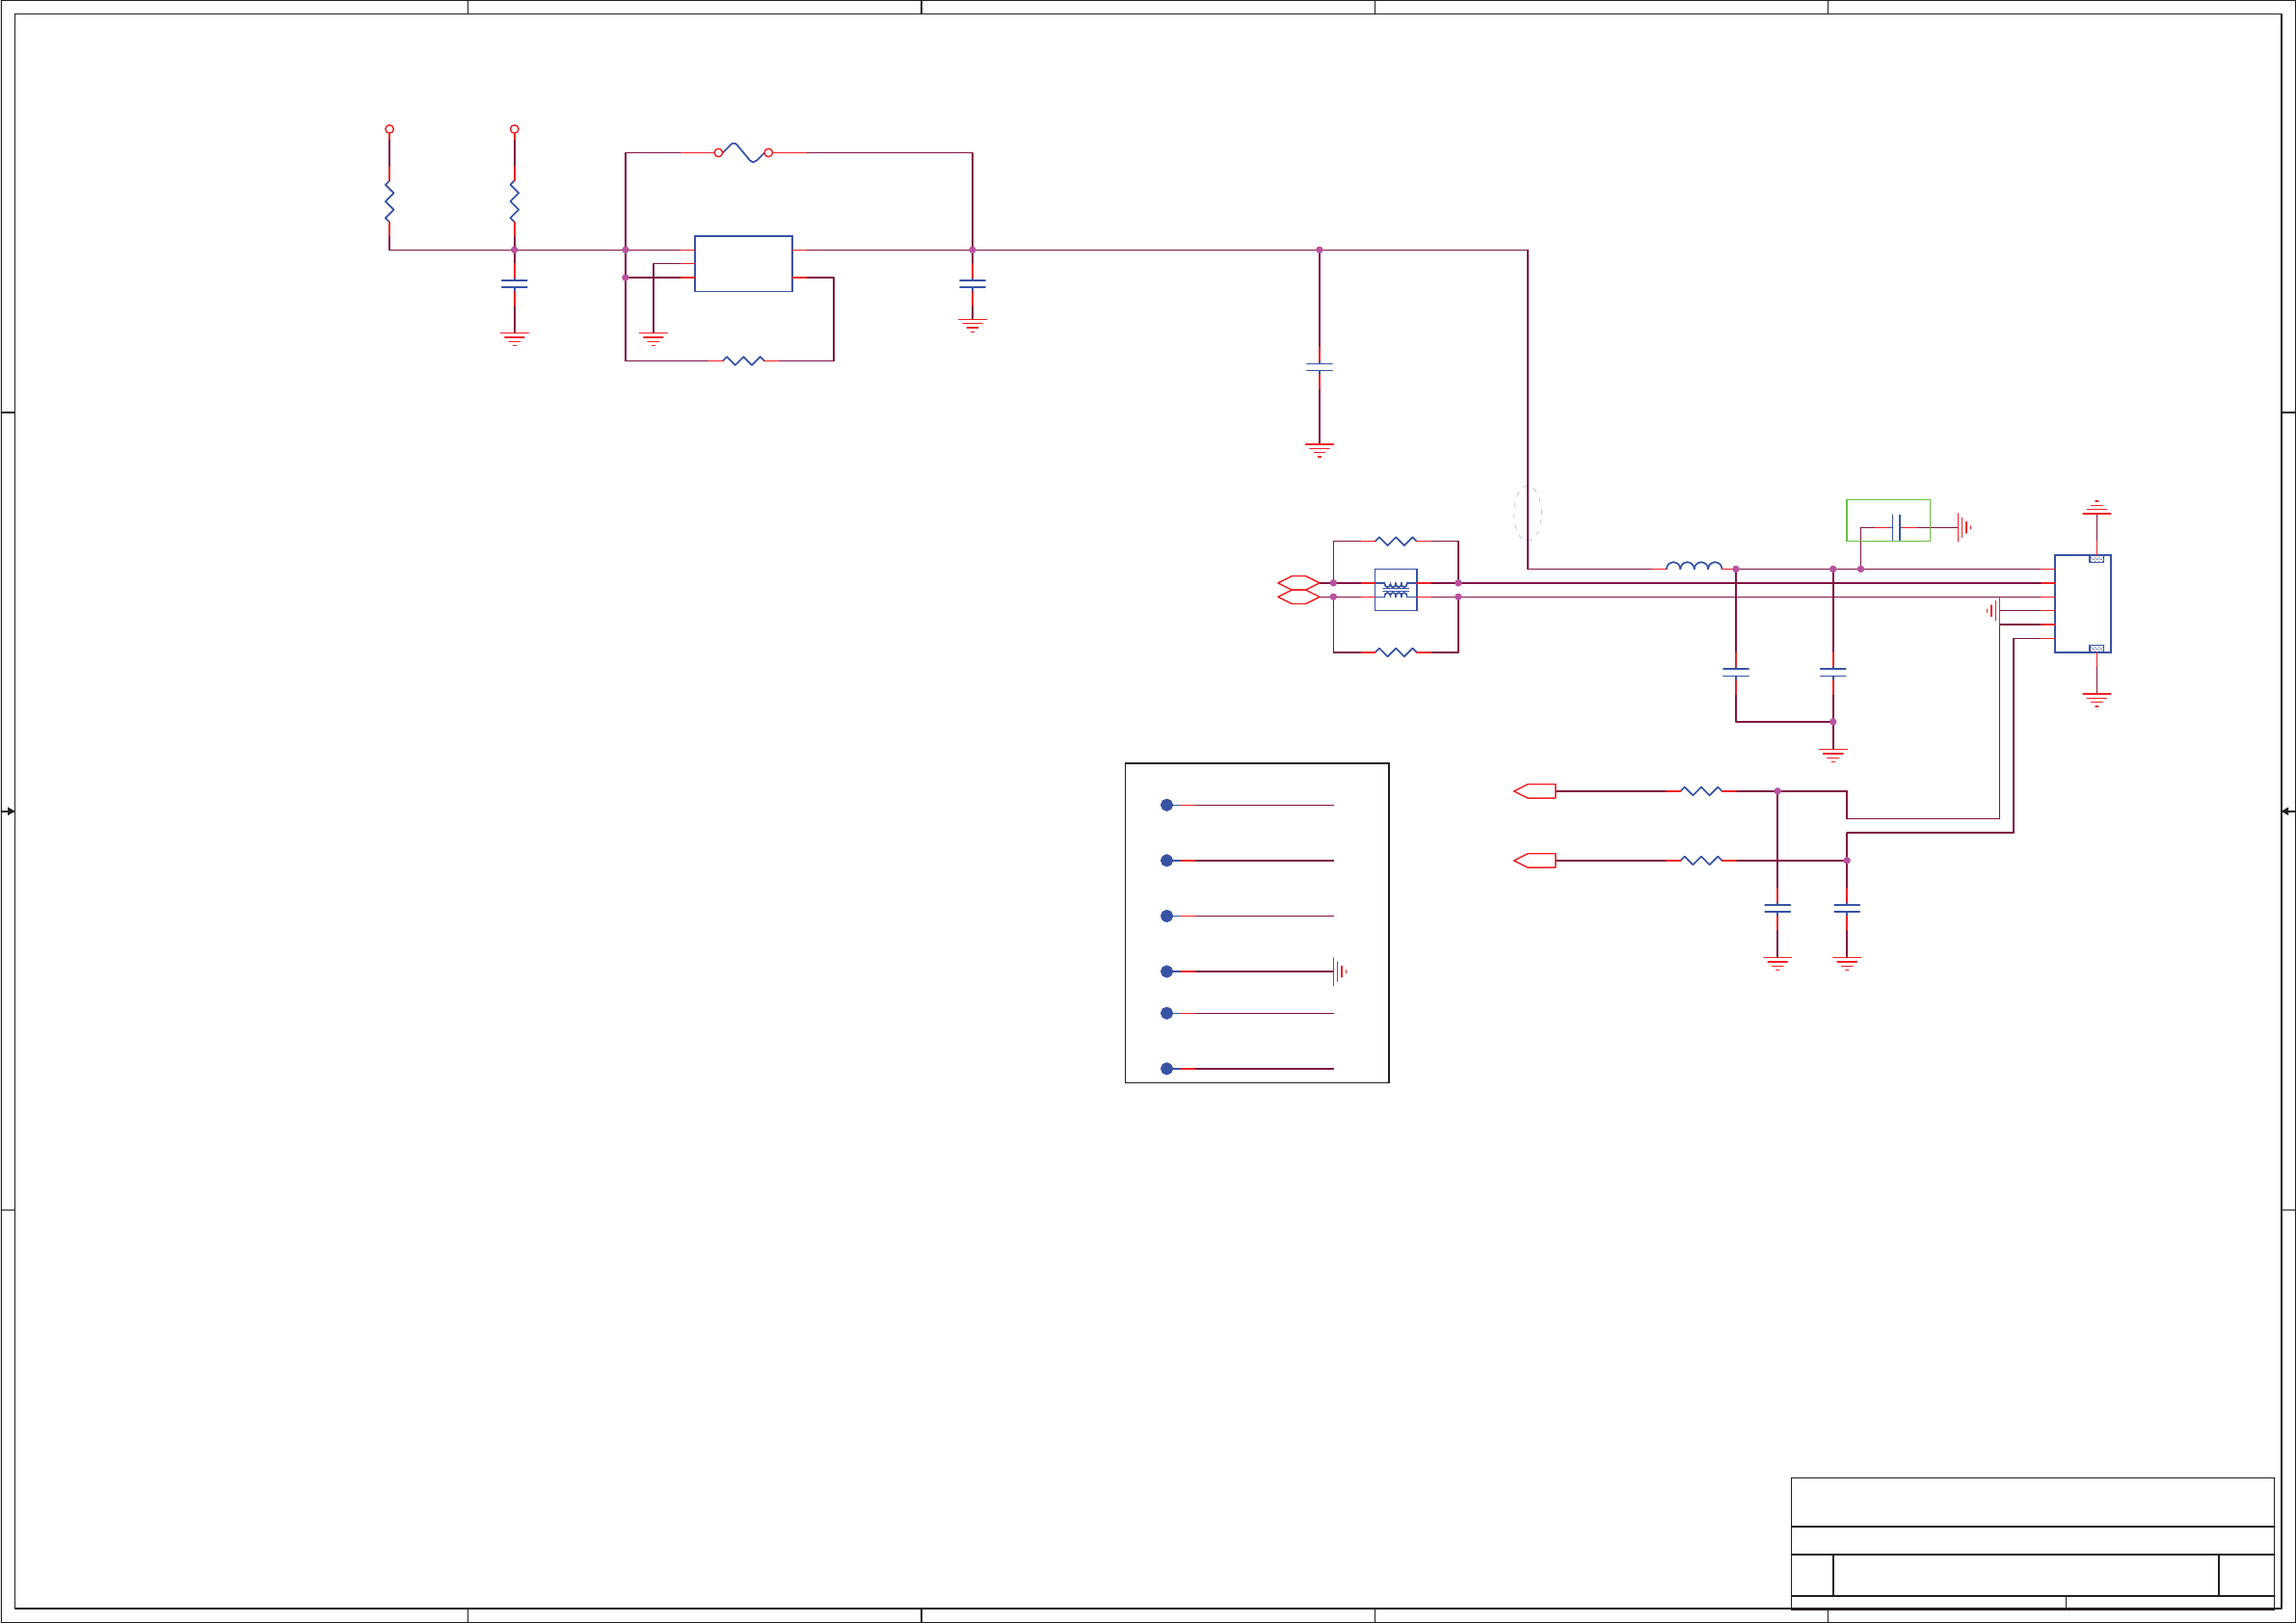The width and height of the screenshot is (2296, 1623).
Task: Select the ground symbol above the right connector
Action: point(2096,508)
